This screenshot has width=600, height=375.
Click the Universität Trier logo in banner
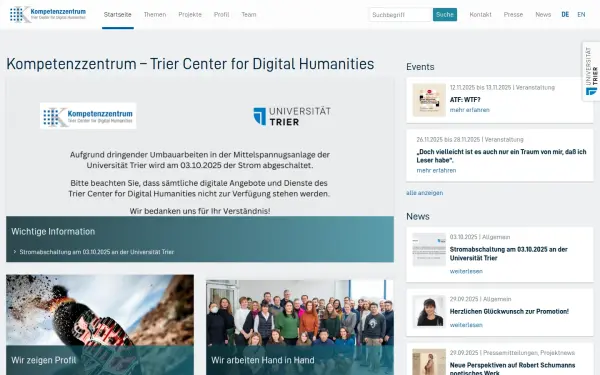coord(292,116)
